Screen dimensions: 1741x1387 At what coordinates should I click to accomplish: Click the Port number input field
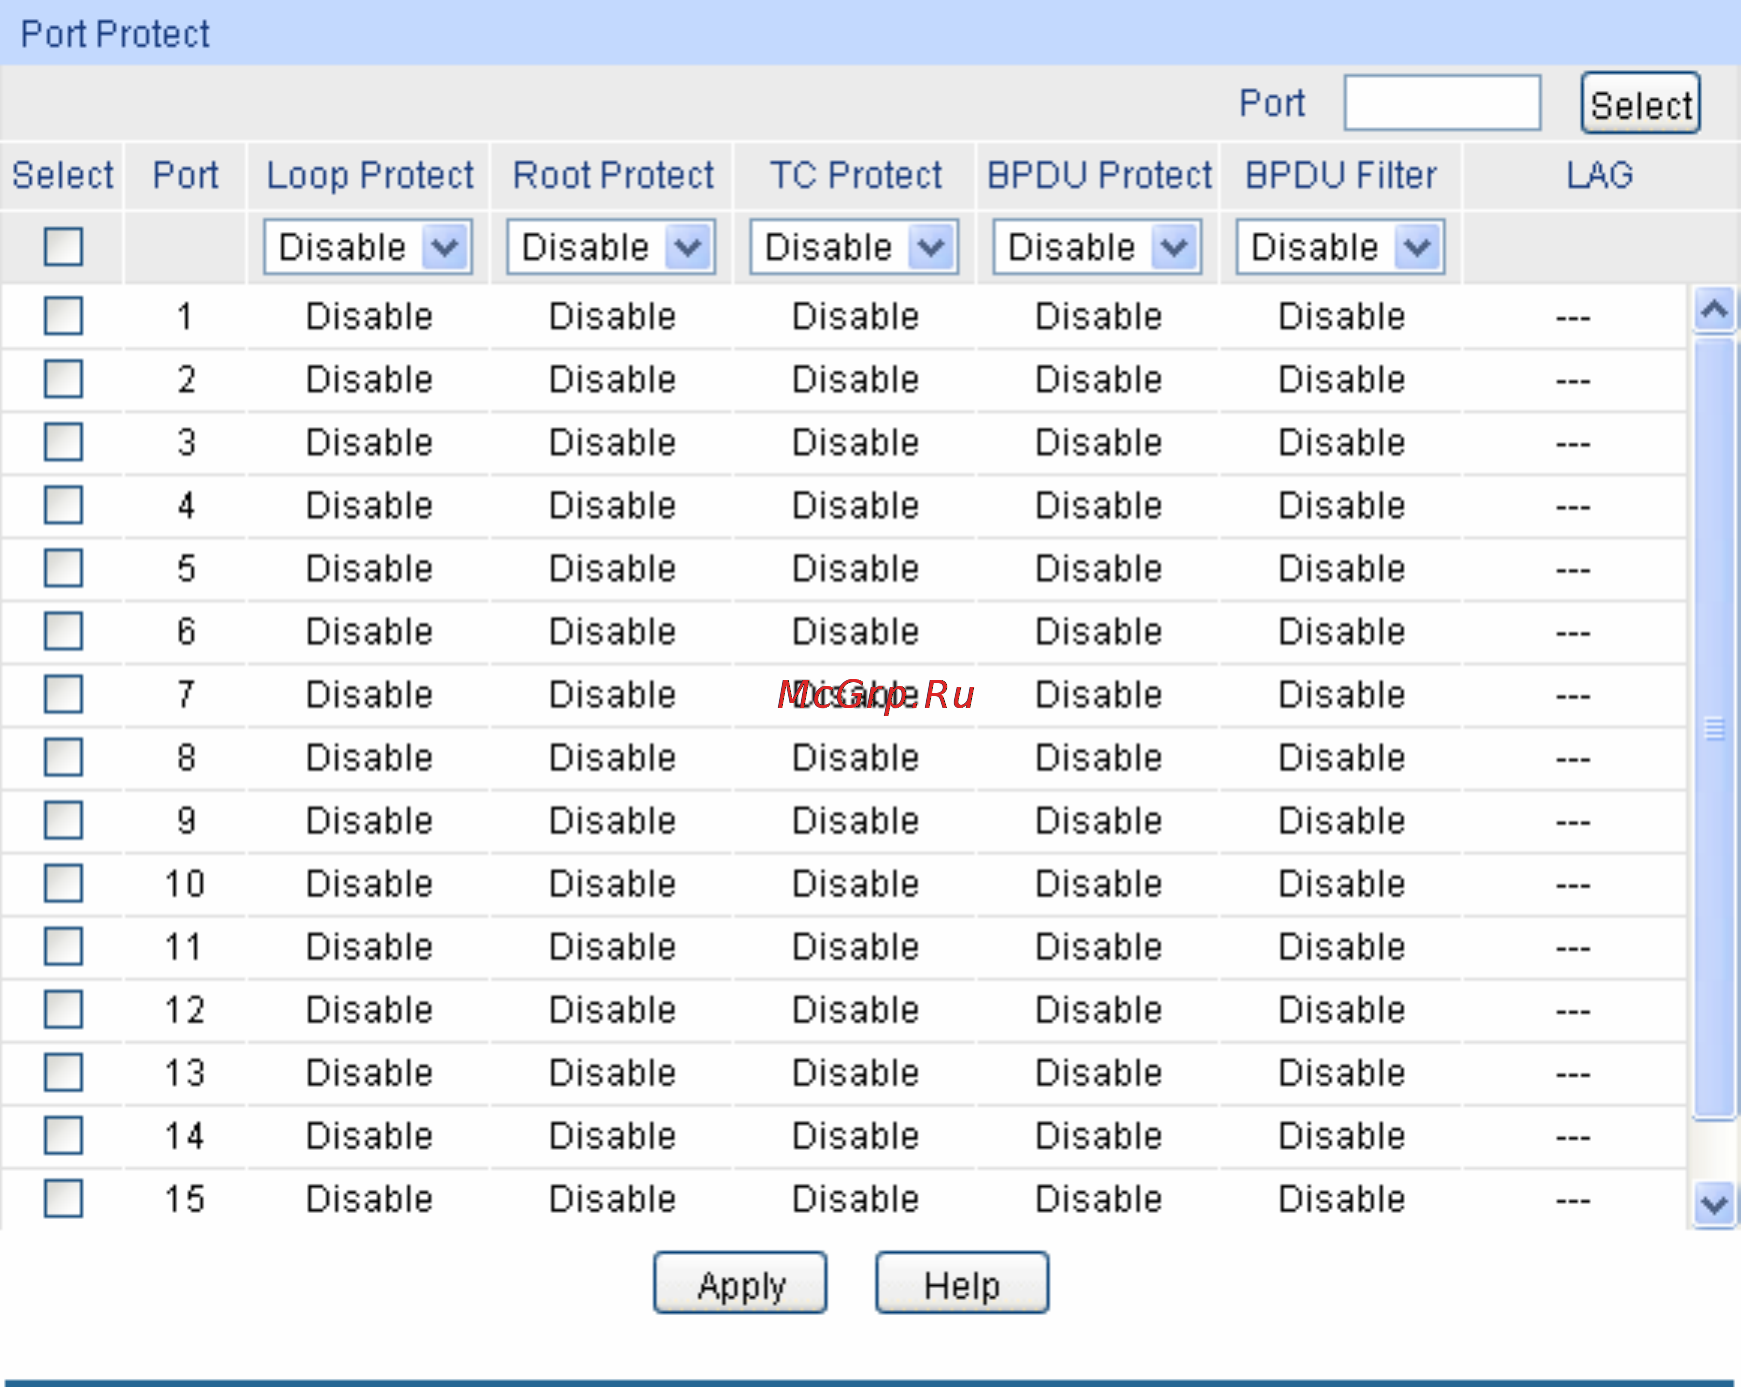1442,102
